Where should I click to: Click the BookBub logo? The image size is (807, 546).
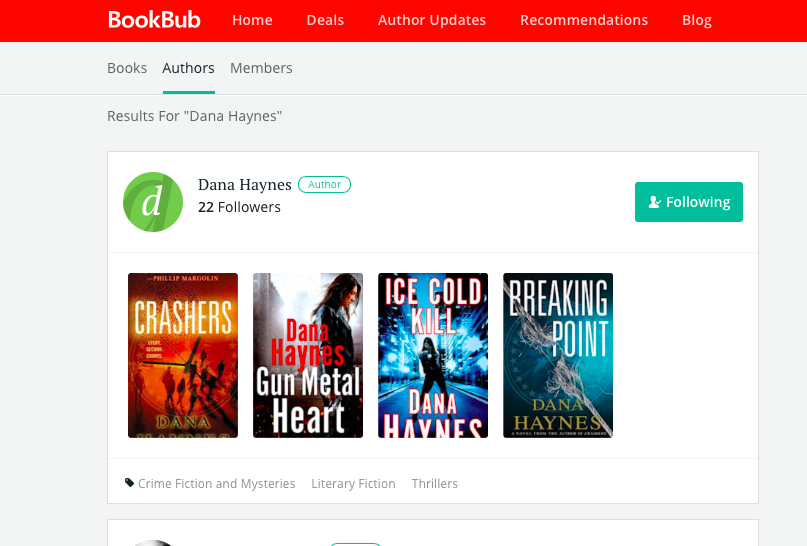pyautogui.click(x=154, y=20)
